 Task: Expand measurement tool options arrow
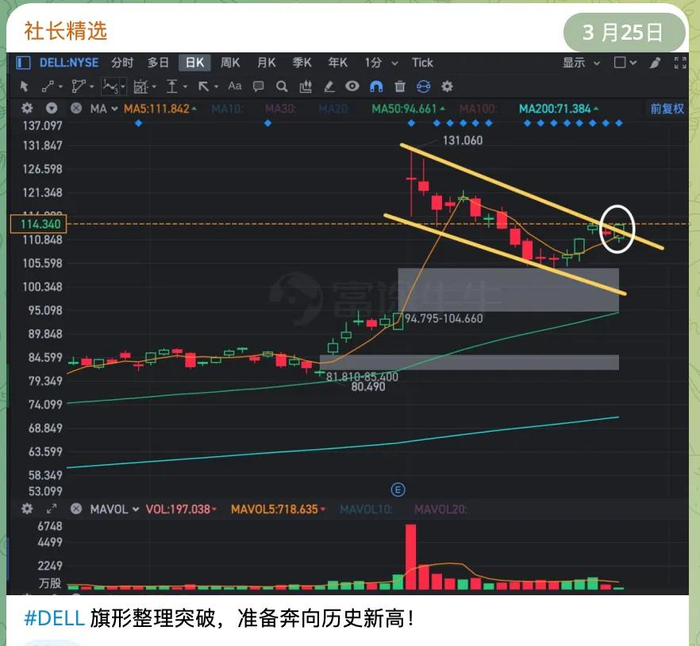[185, 87]
